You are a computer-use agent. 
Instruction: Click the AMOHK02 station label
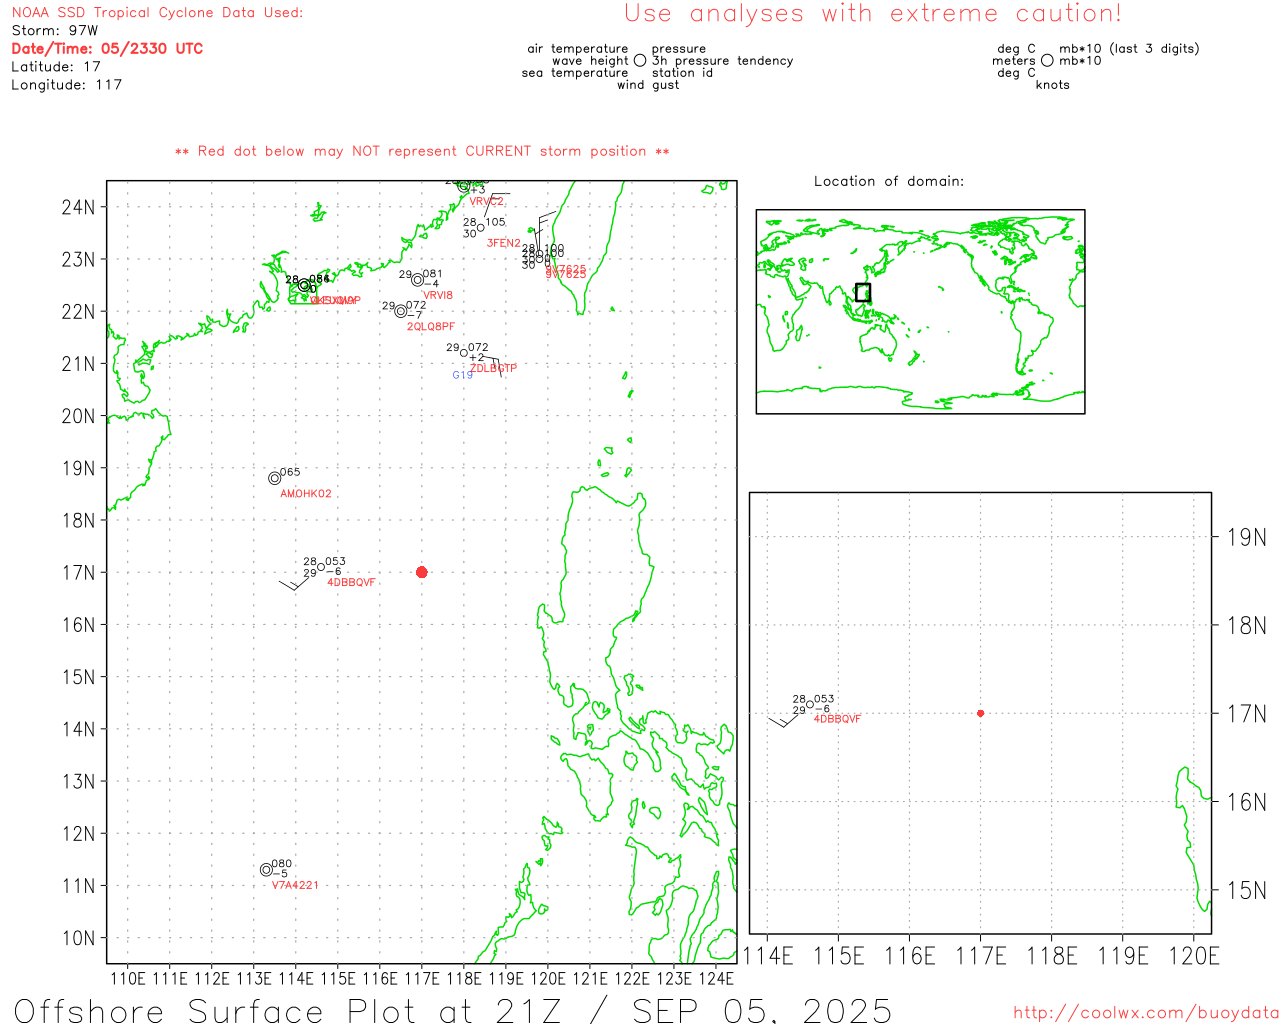coord(306,494)
